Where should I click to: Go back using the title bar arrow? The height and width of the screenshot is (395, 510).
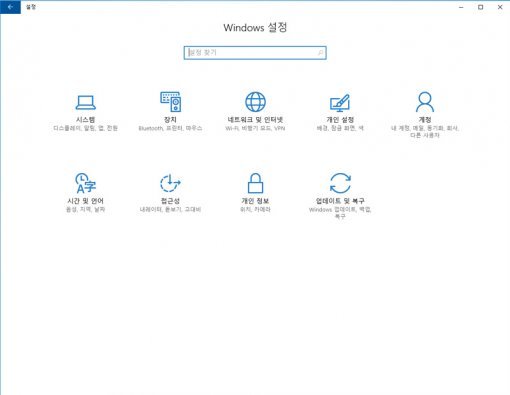10,7
